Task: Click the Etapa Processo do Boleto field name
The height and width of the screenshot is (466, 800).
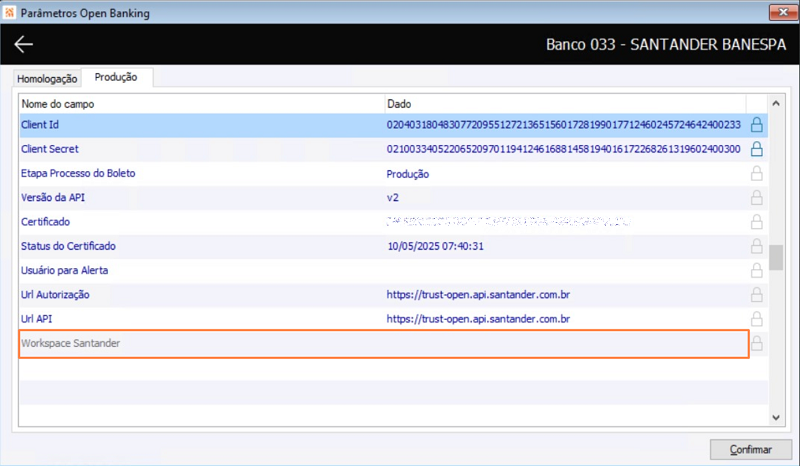Action: coord(78,174)
